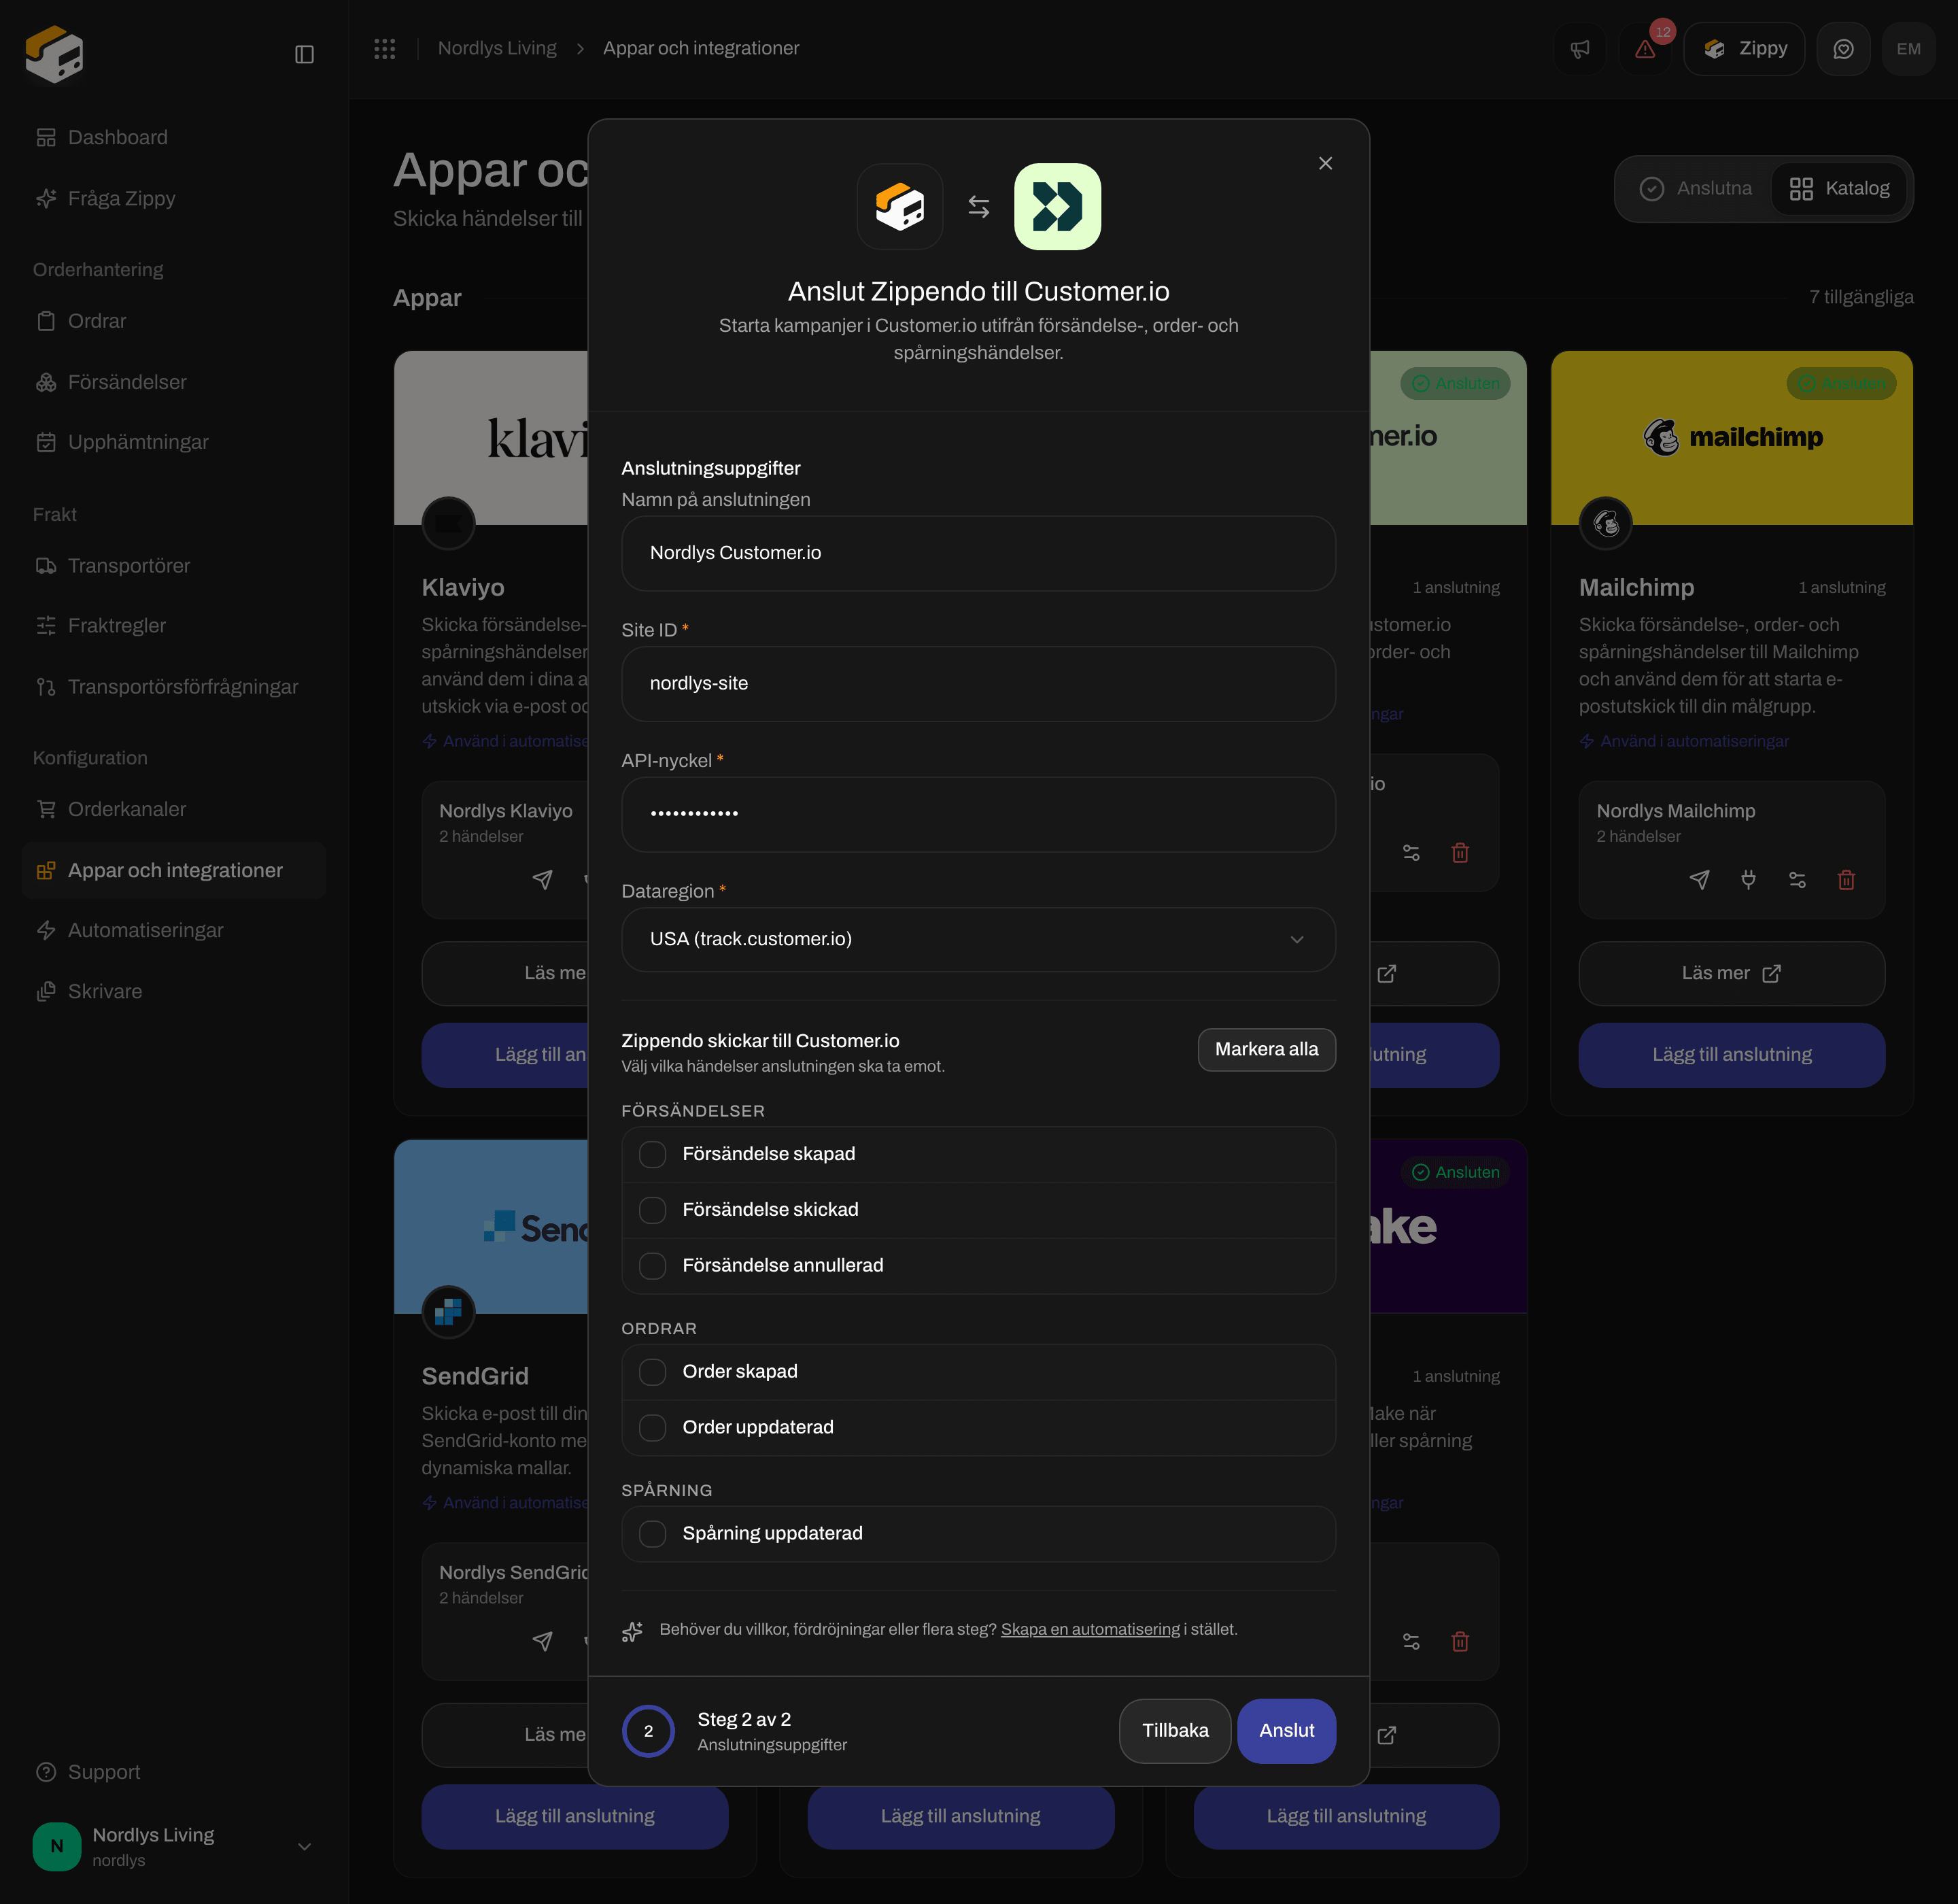Click Nordlys Living breadcrumb

tap(497, 48)
